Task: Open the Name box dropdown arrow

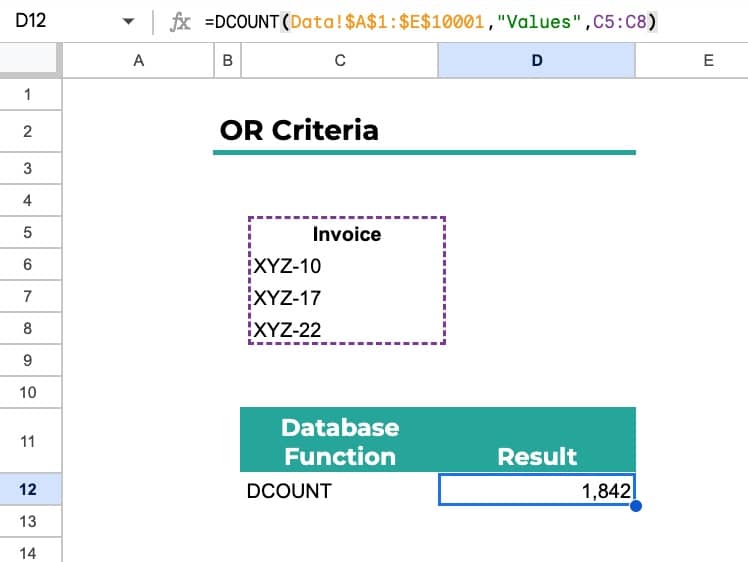Action: (127, 22)
